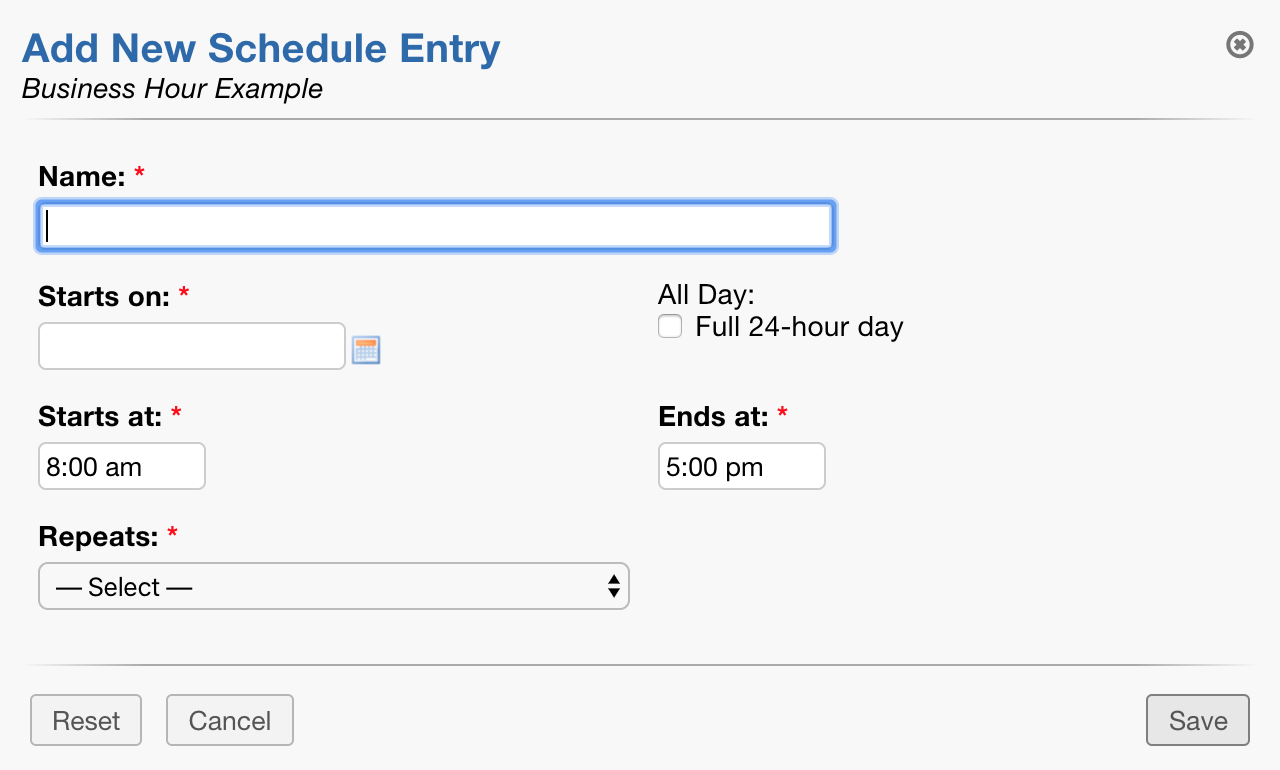The height and width of the screenshot is (770, 1280).
Task: Click the Name input field
Action: [x=435, y=225]
